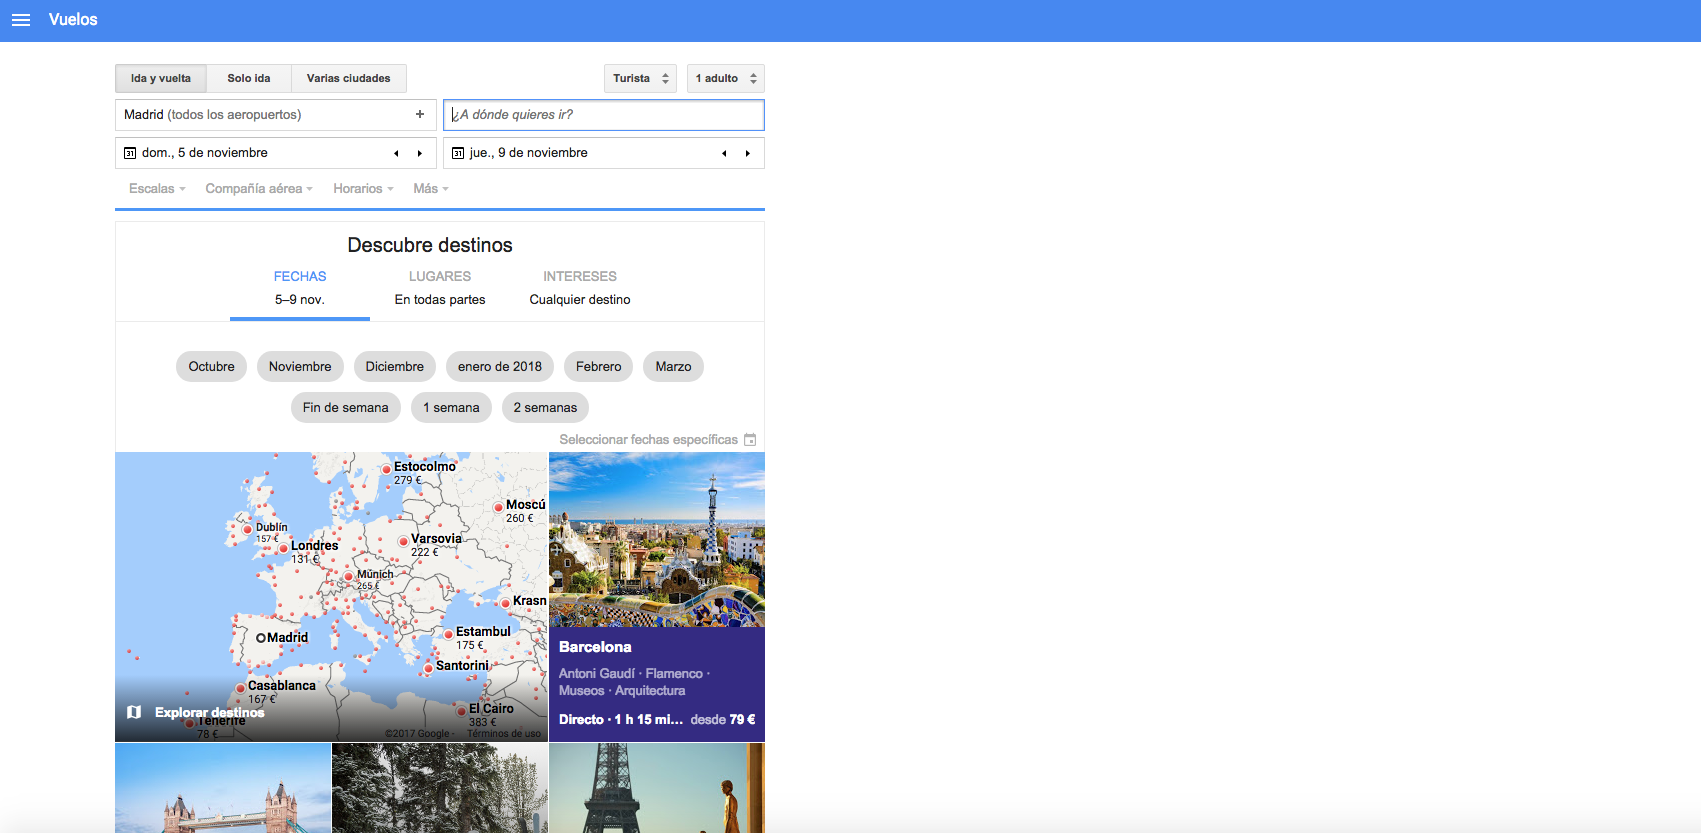Image resolution: width=1701 pixels, height=833 pixels.
Task: Click calendar icon beside Seleccionar fechas específicas
Action: 750,440
